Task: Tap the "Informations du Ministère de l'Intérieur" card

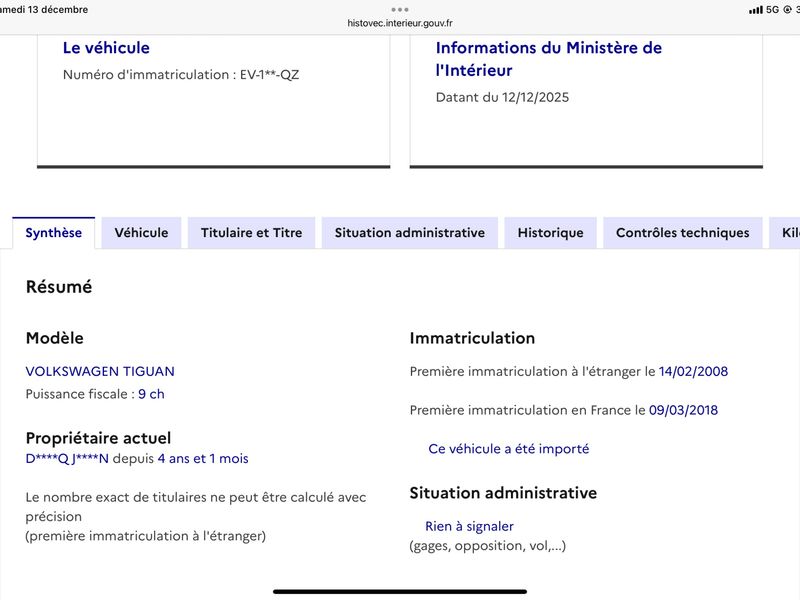Action: pos(548,59)
